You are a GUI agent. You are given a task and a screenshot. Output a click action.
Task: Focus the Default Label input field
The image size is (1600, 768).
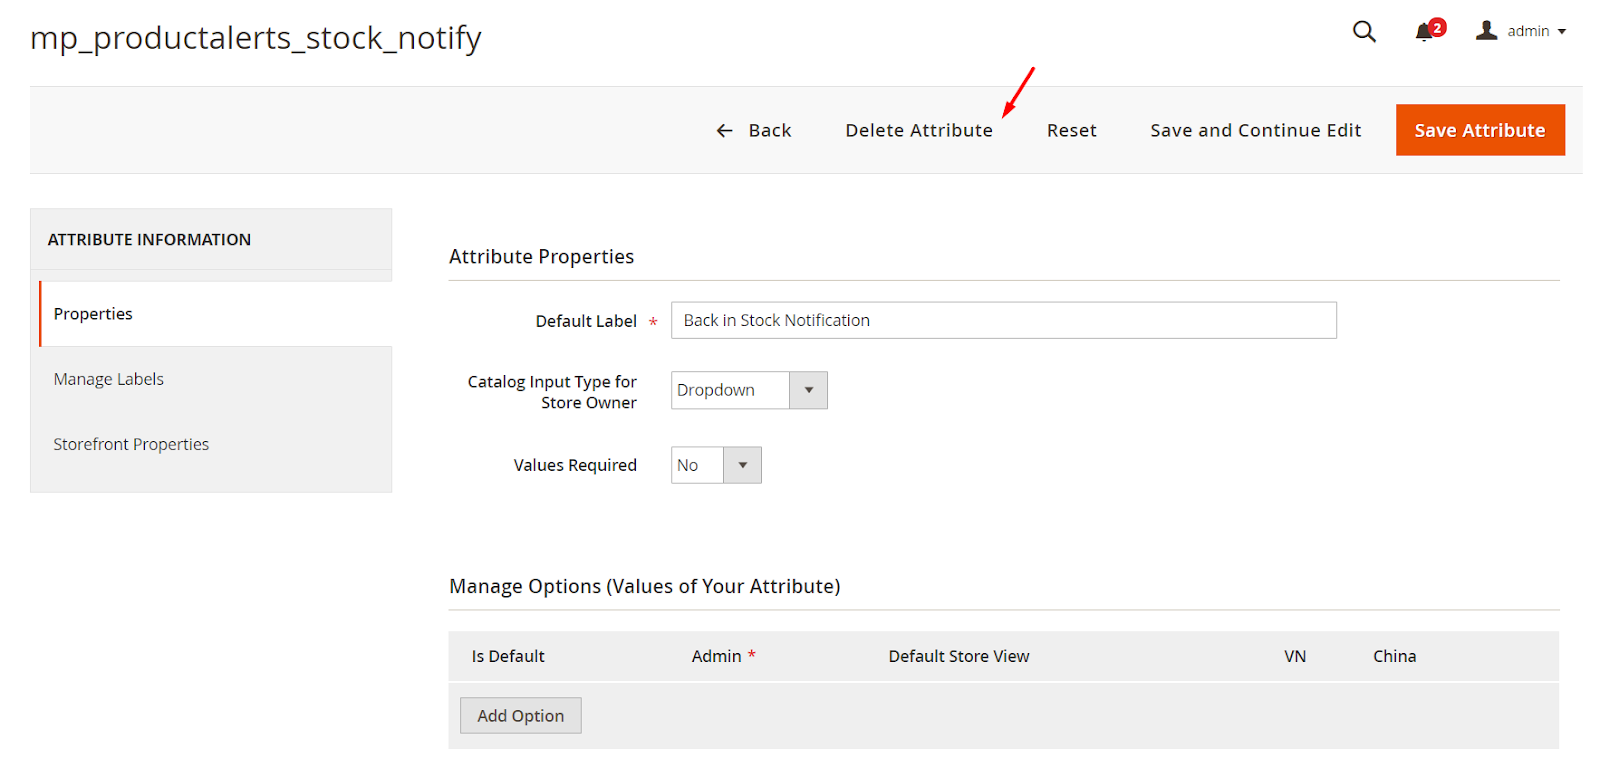coord(1003,320)
